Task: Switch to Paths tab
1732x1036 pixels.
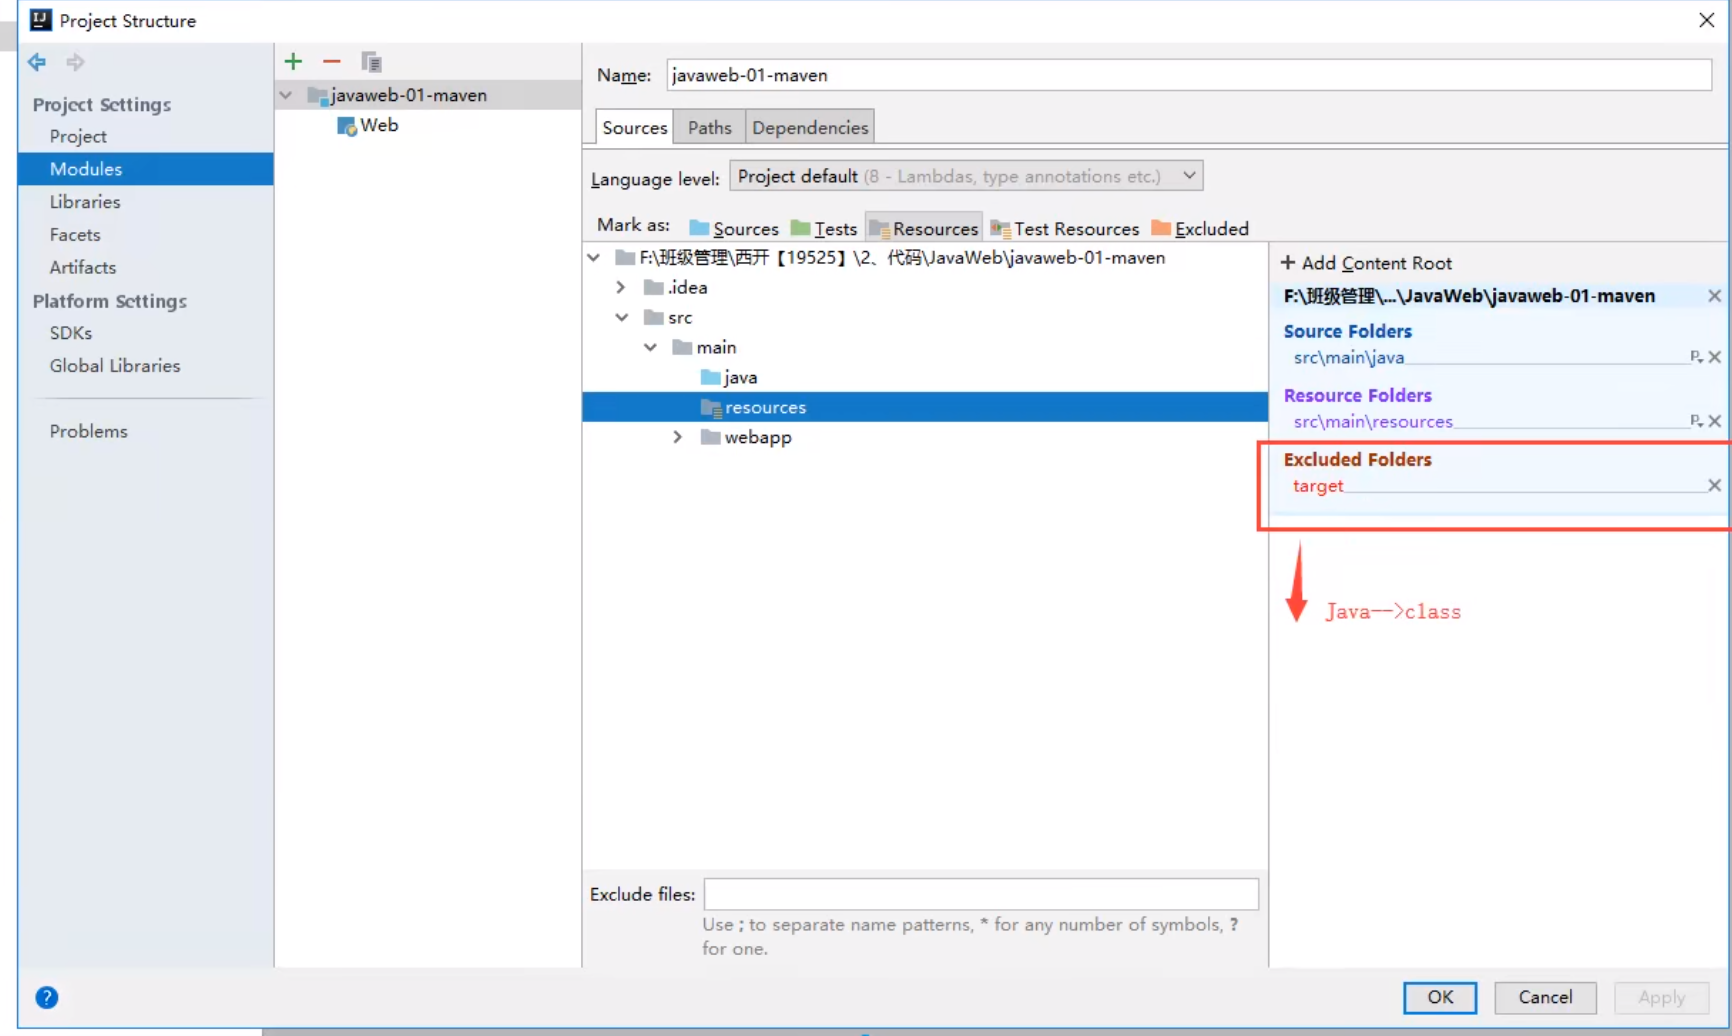Action: pos(709,128)
